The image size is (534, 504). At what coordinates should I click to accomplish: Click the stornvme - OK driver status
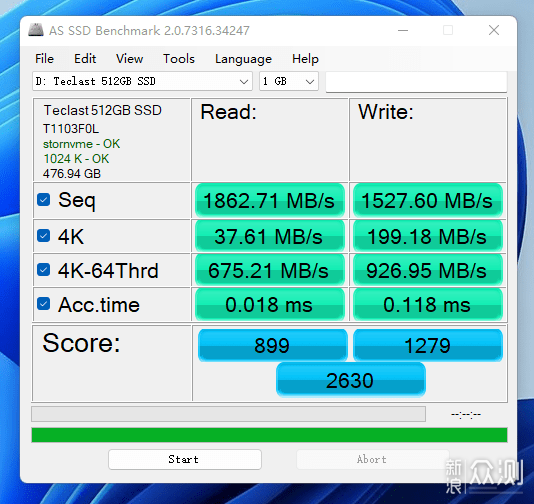point(82,144)
